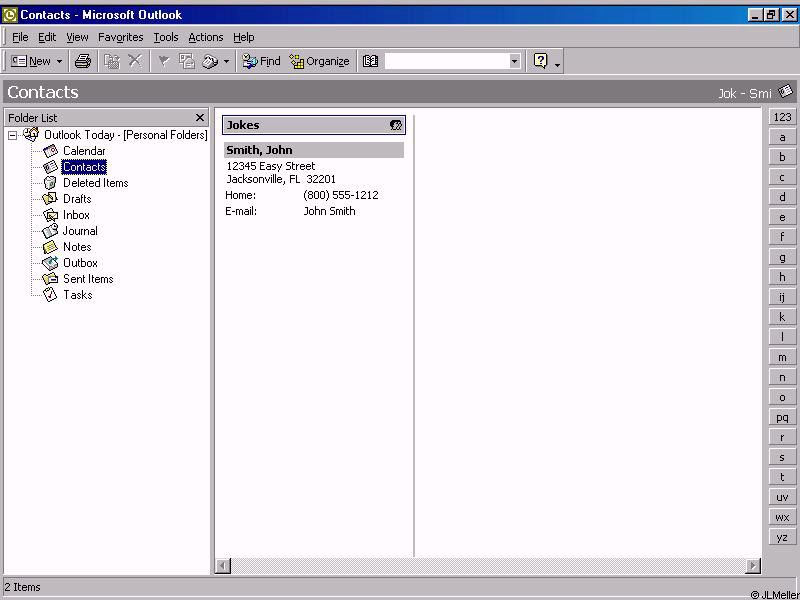Screen dimensions: 800x600
Task: Click the Contacts folder icon in tree
Action: 50,167
